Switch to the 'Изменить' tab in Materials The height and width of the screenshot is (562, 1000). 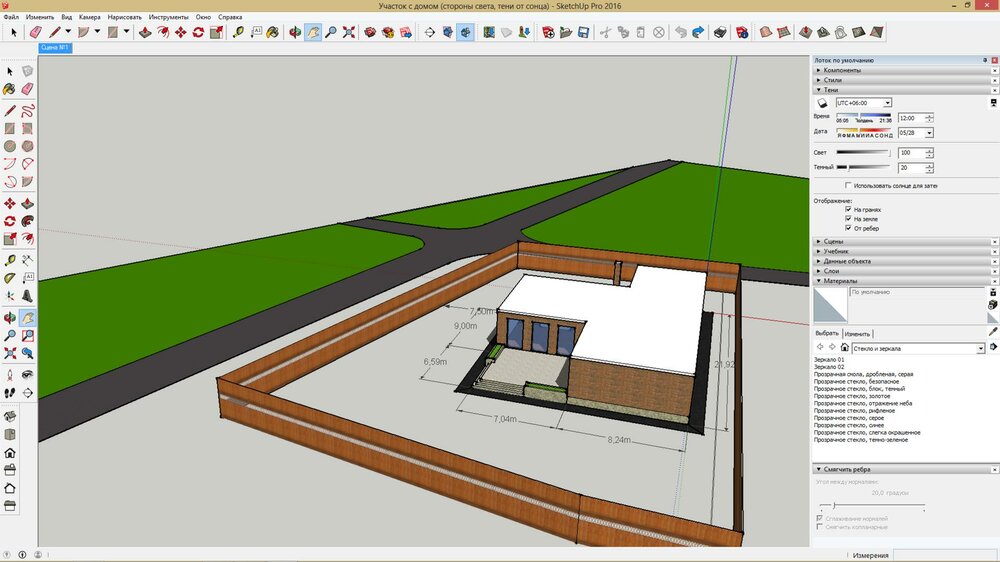pyautogui.click(x=857, y=333)
